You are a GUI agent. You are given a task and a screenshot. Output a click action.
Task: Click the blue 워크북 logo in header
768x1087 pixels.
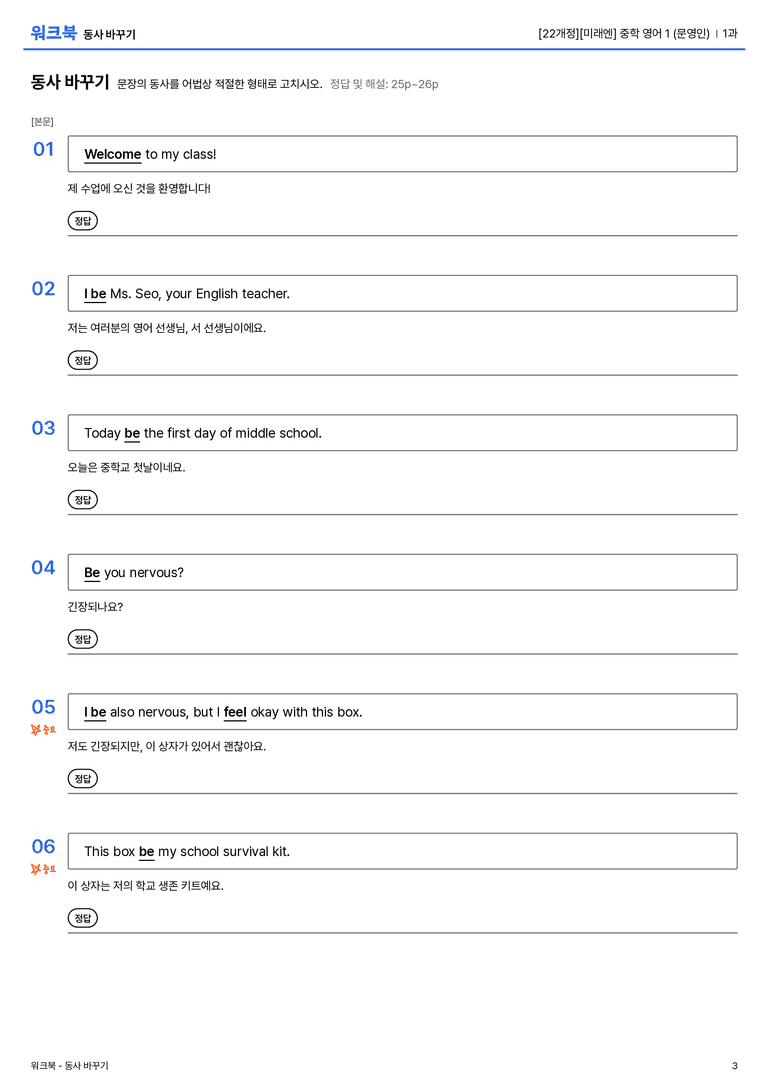(53, 33)
